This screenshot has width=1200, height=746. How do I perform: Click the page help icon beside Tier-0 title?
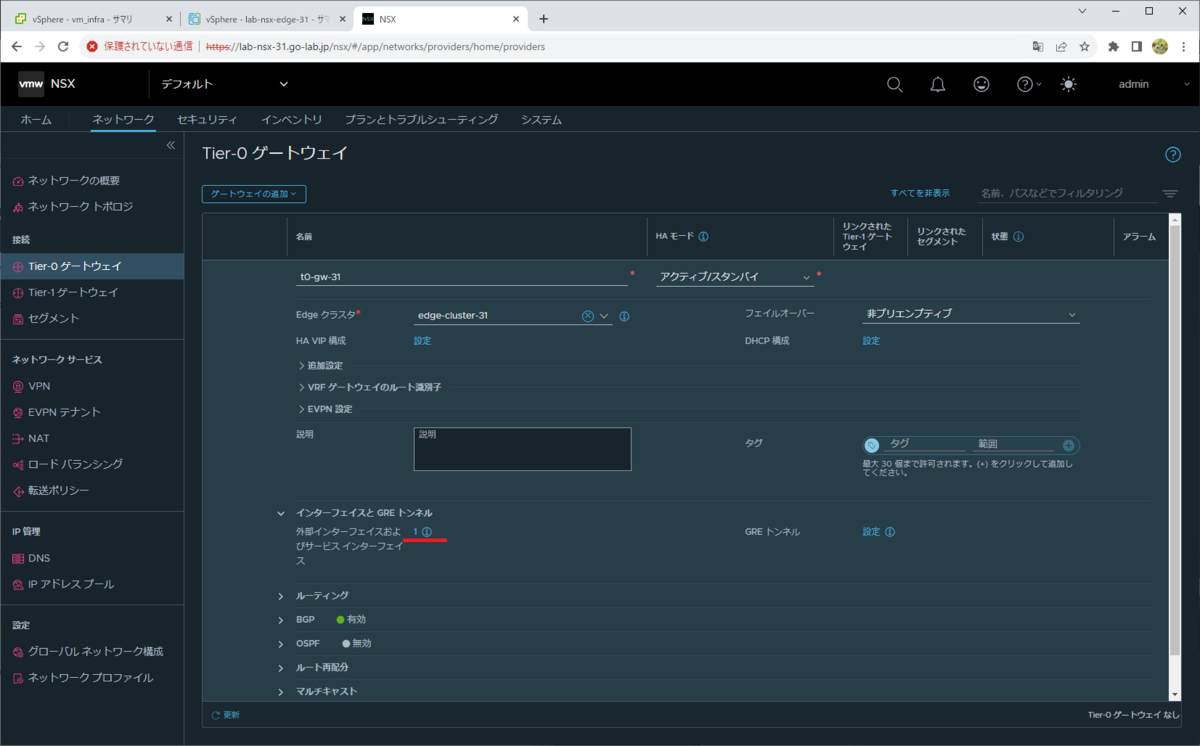point(1173,154)
